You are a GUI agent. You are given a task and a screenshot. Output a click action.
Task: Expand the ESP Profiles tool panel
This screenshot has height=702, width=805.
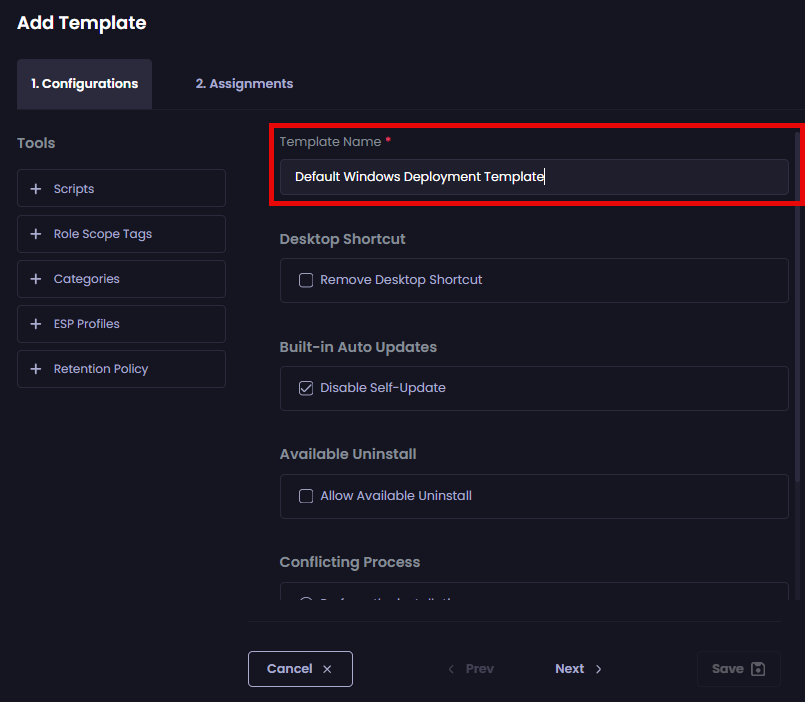point(121,324)
